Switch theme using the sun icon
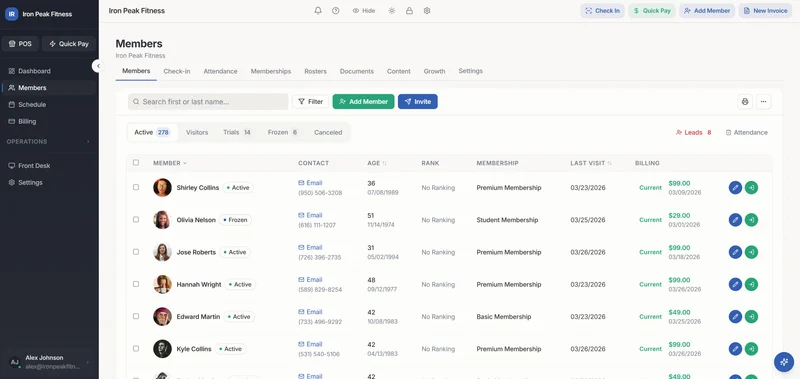Screen dimensions: 800x379 pyautogui.click(x=391, y=11)
